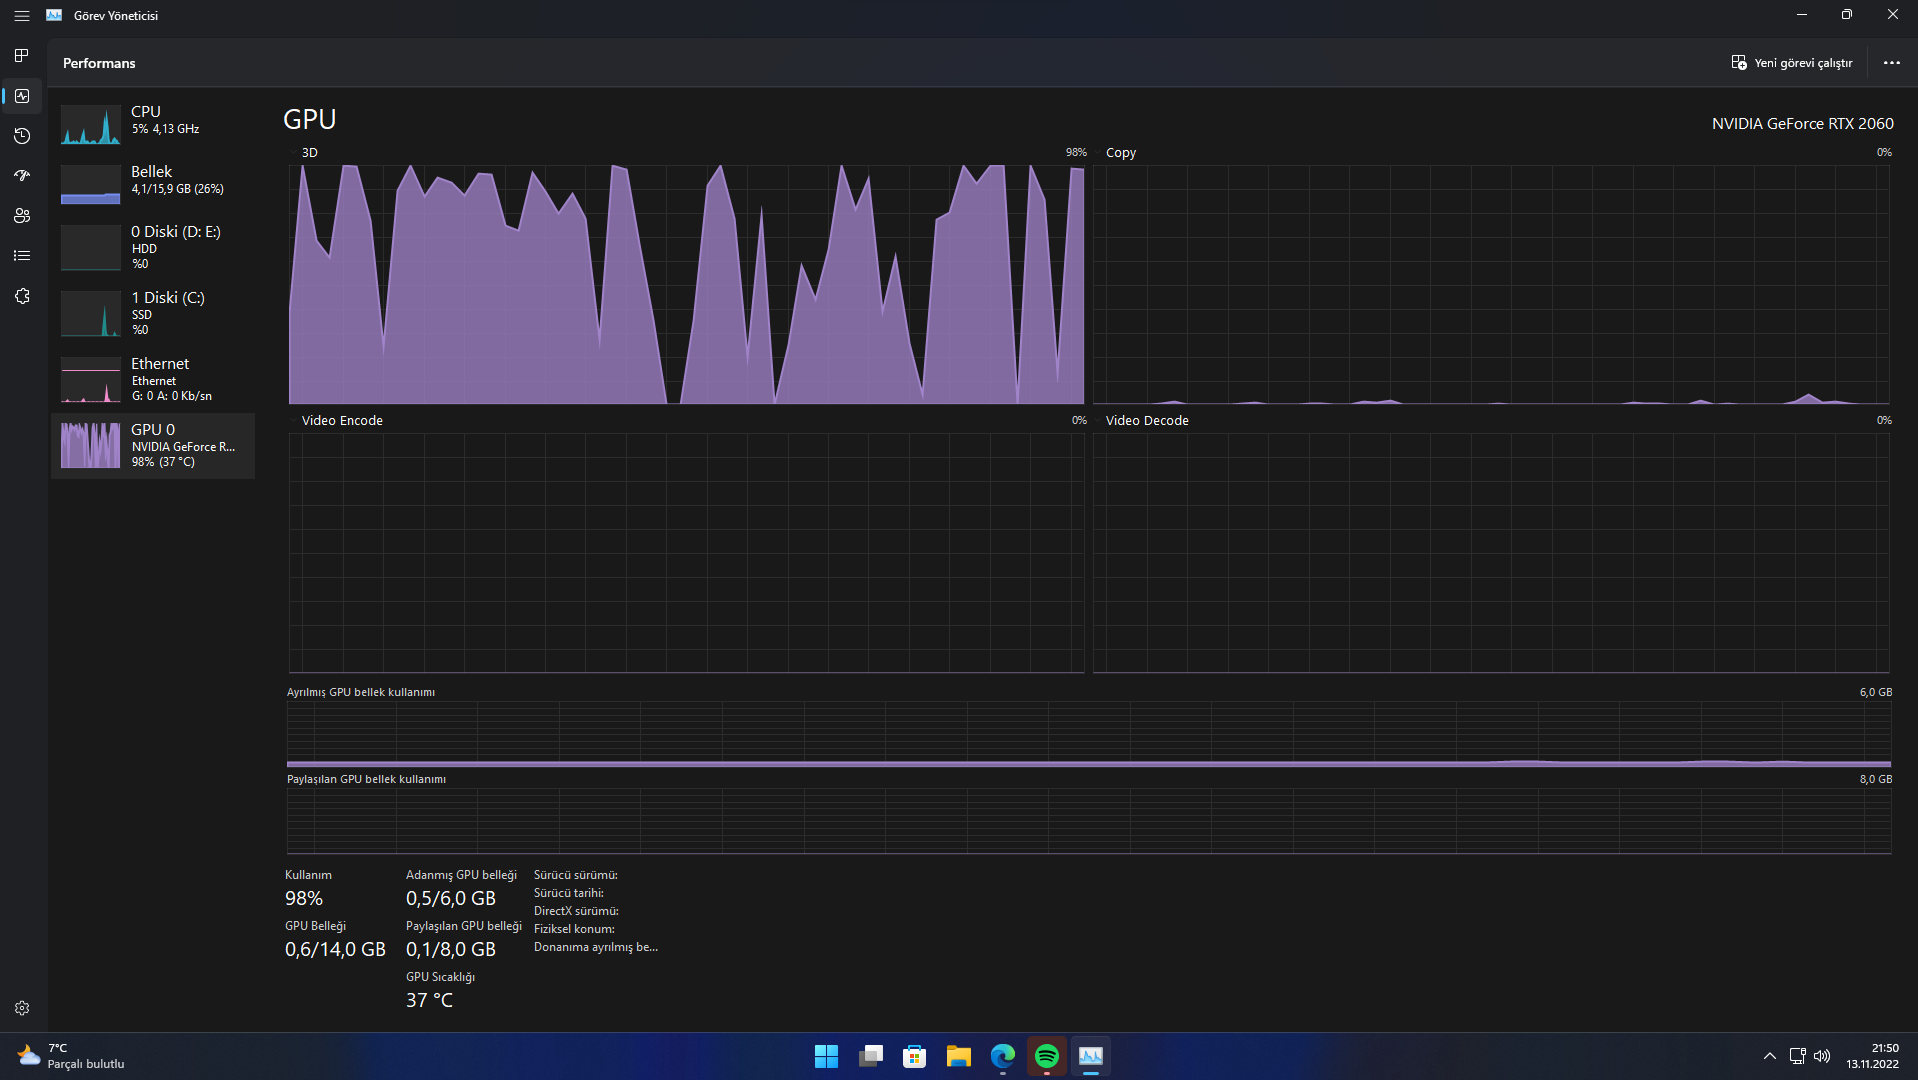Open the Details list page icon
The width and height of the screenshot is (1918, 1080).
click(x=22, y=256)
